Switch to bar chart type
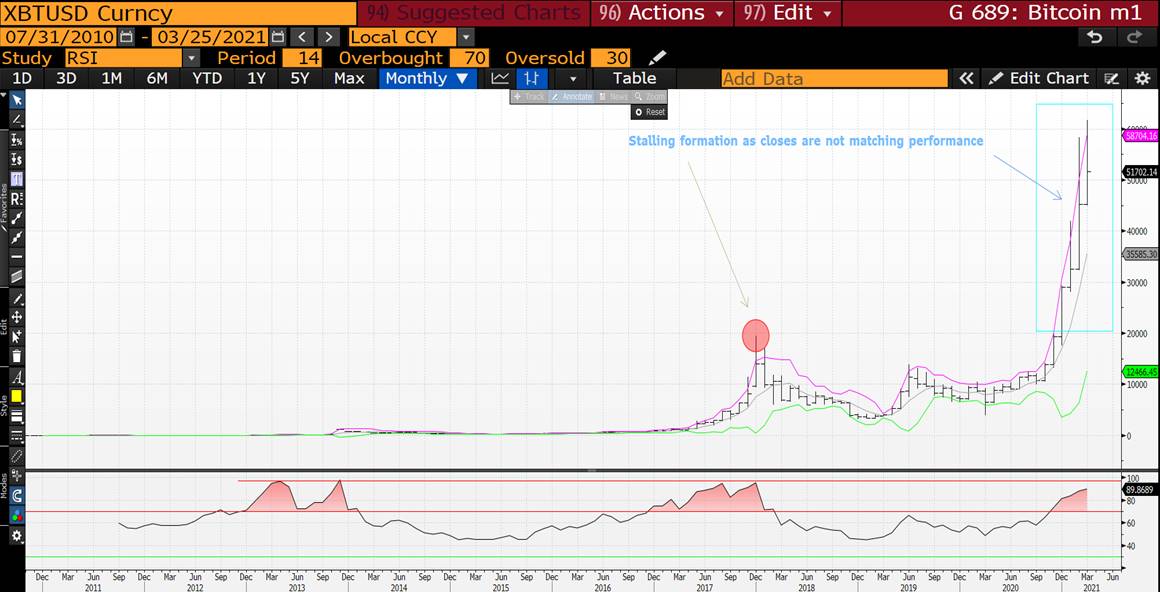Screen dimensions: 1160x592 [x=531, y=78]
